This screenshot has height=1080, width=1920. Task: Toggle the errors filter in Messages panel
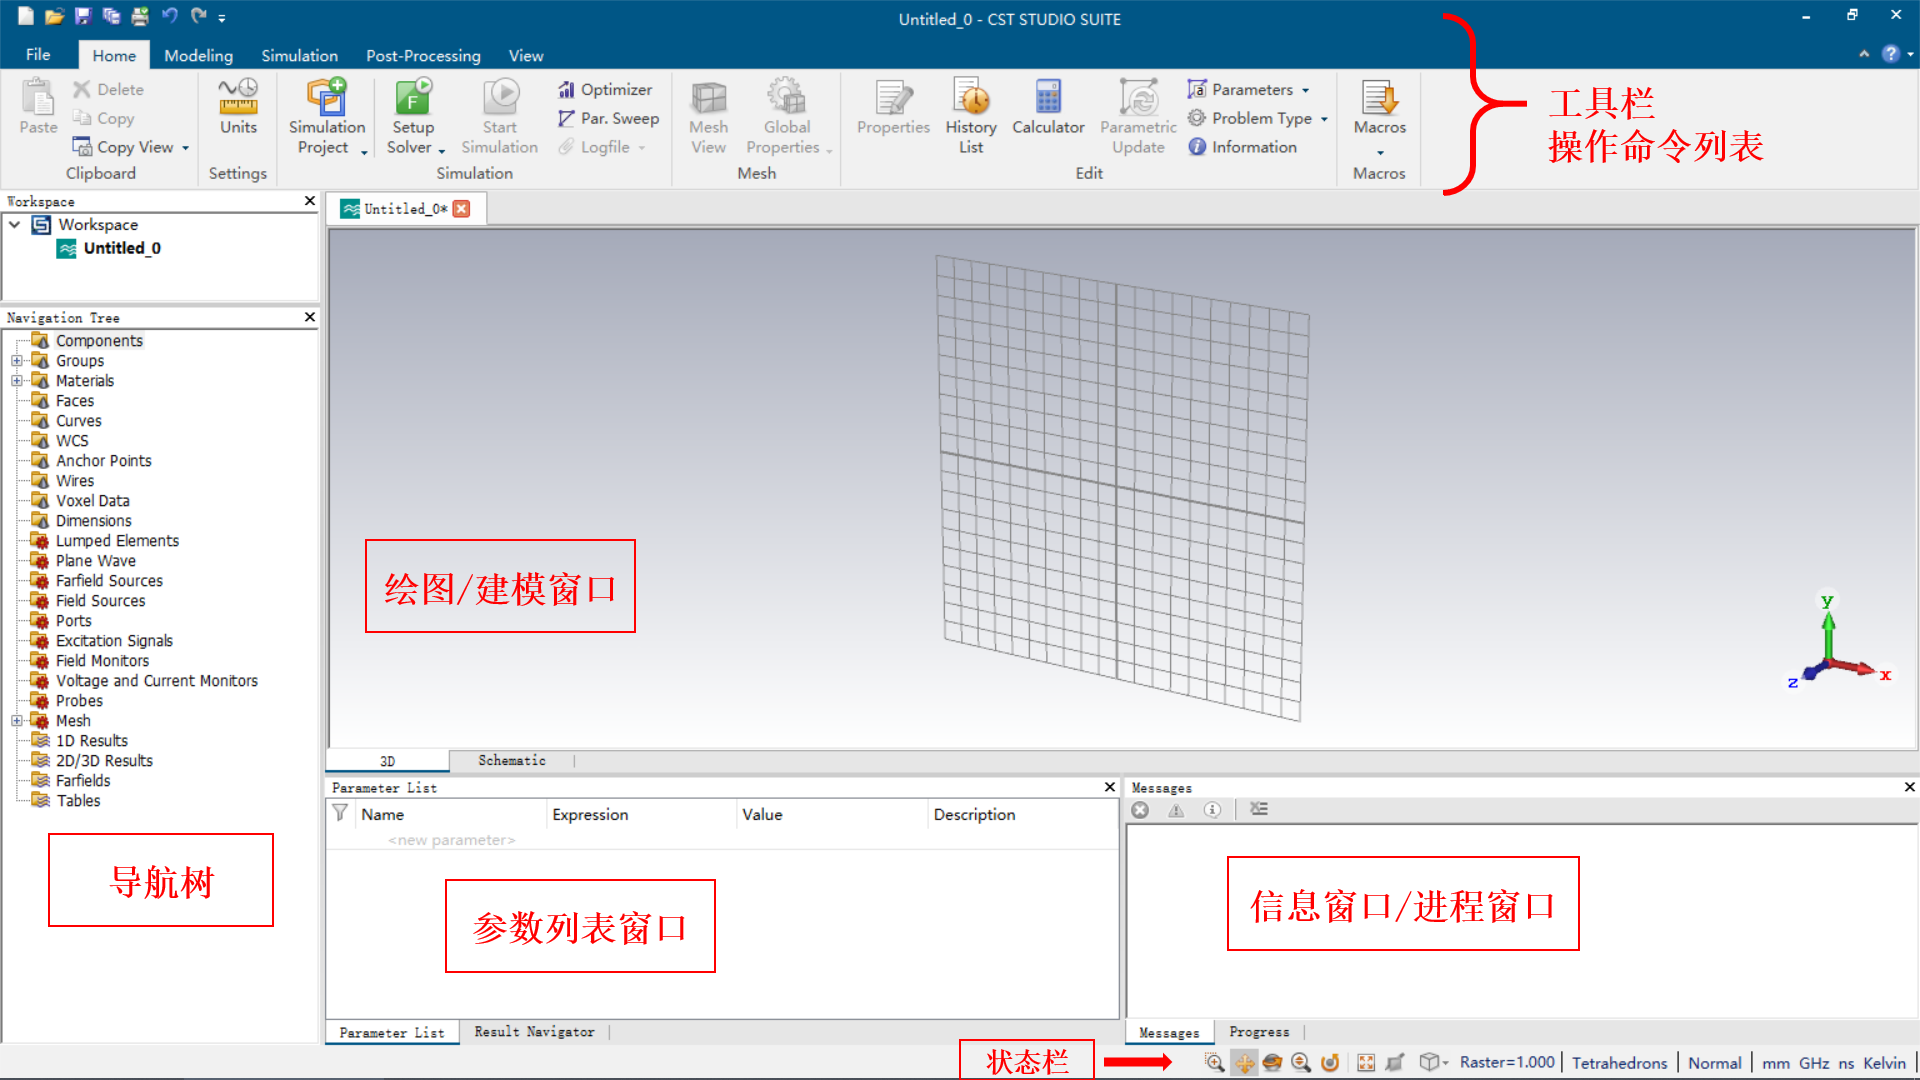tap(1140, 810)
